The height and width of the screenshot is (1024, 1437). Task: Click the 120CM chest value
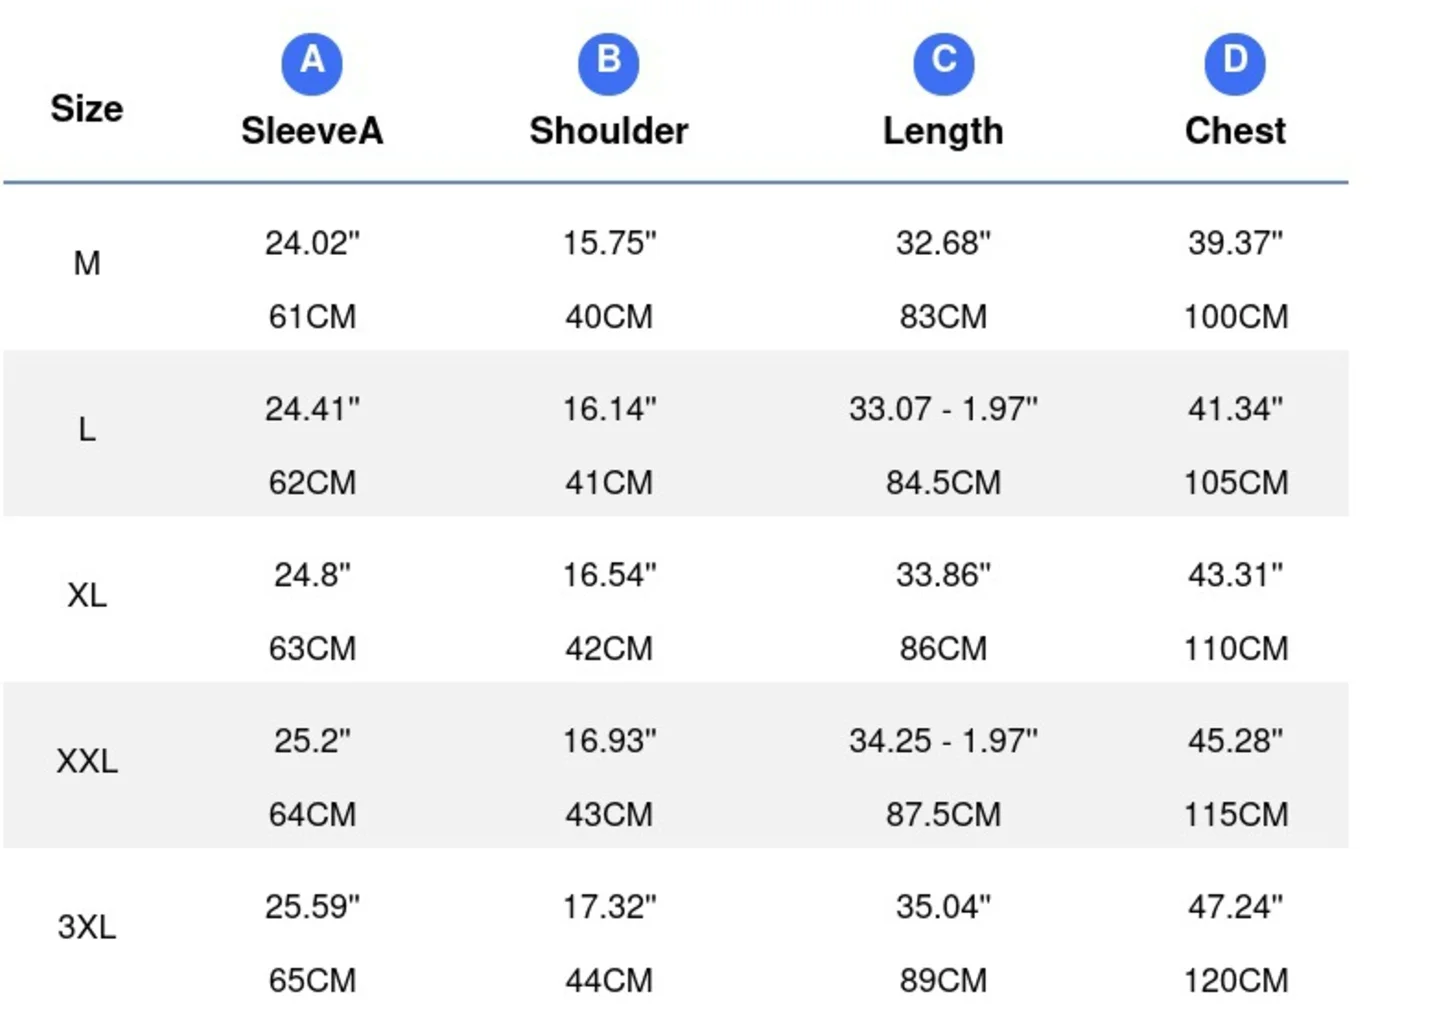[1236, 981]
